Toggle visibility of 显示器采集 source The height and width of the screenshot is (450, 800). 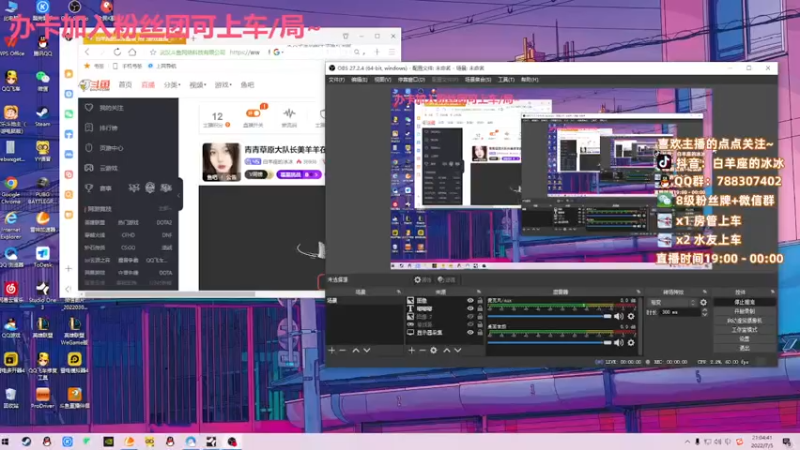click(x=470, y=333)
